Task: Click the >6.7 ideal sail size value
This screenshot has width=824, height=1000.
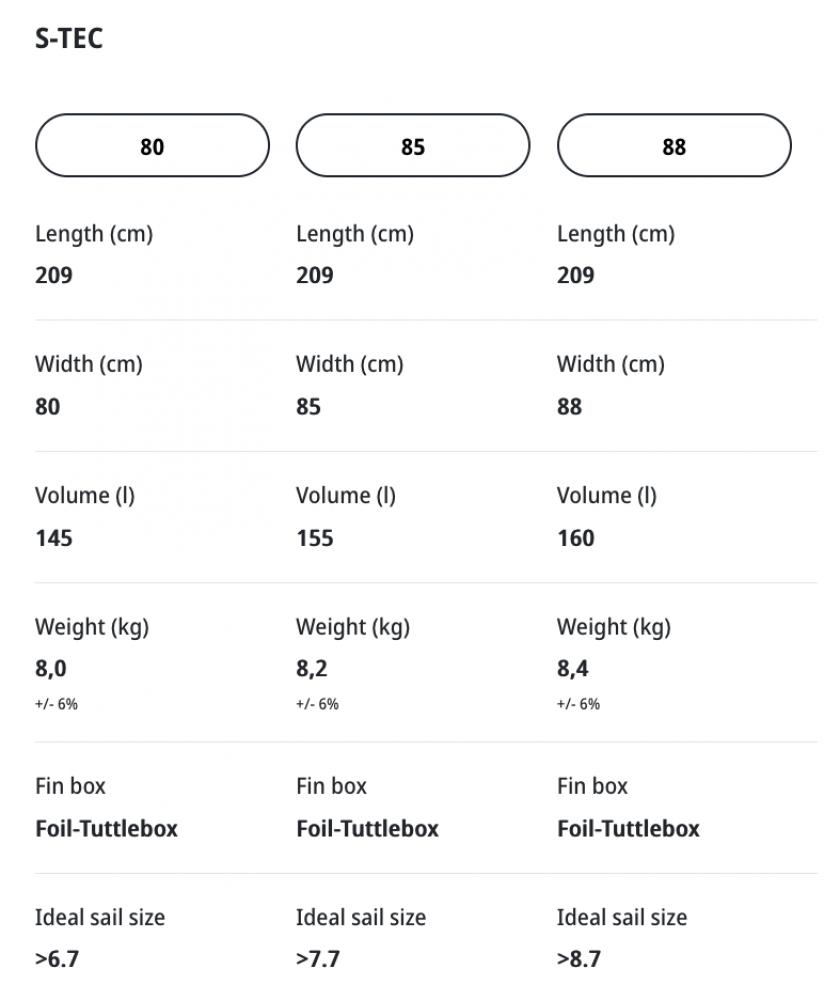Action: 57,959
